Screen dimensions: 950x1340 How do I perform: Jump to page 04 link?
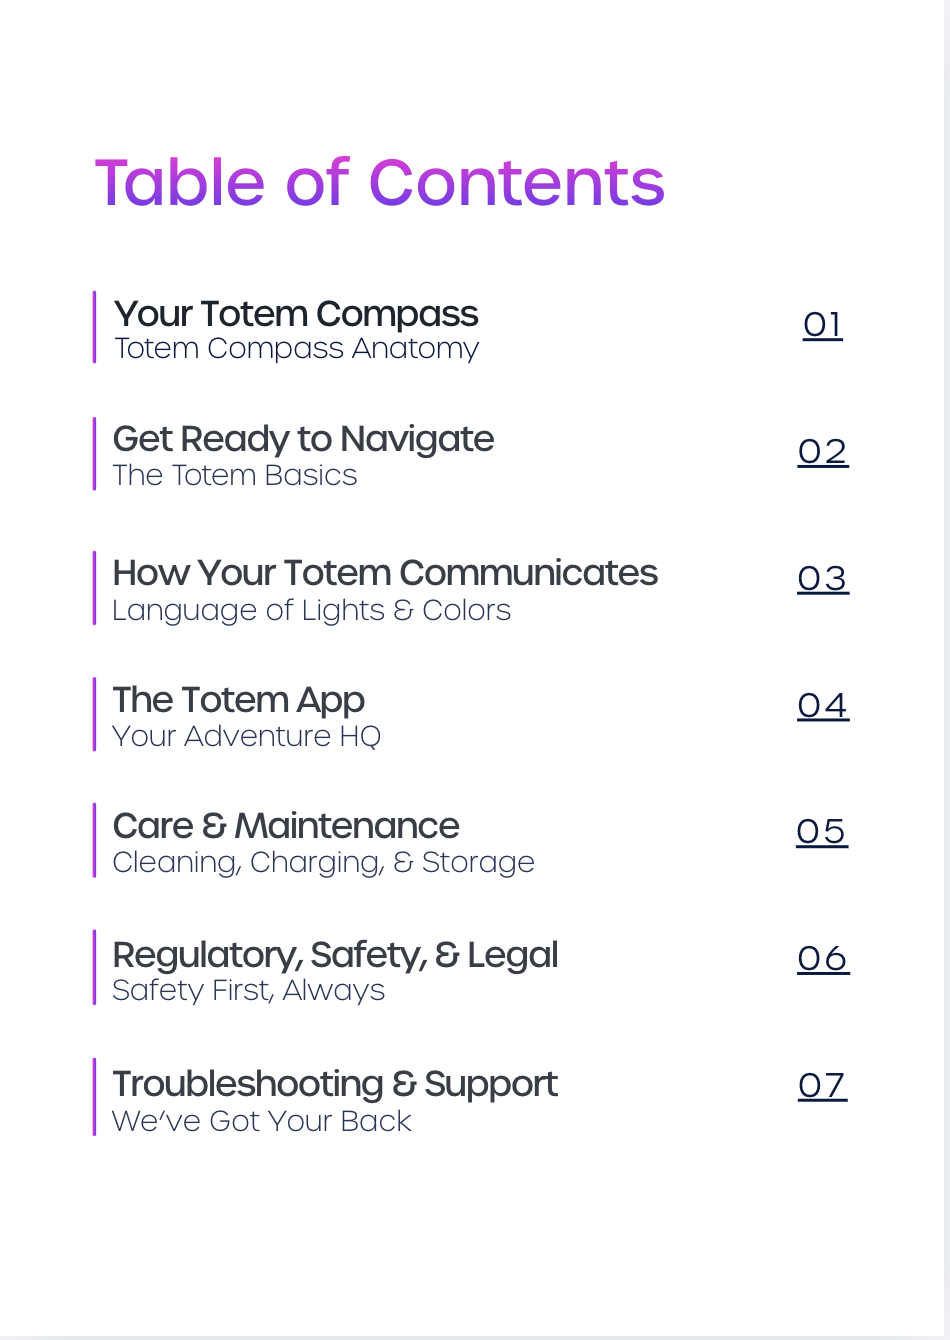point(823,706)
